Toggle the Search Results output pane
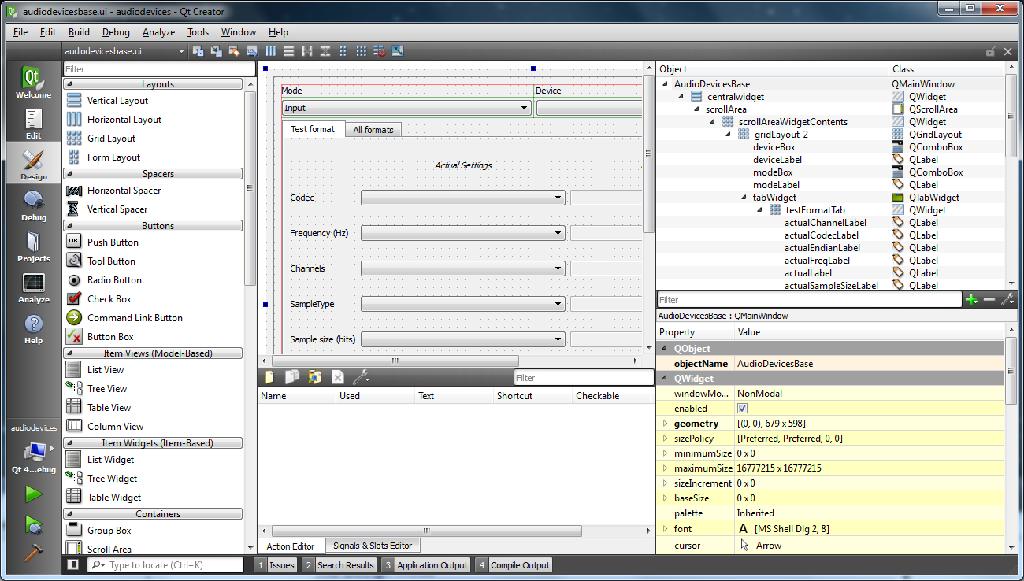This screenshot has height=581, width=1024. coord(339,565)
